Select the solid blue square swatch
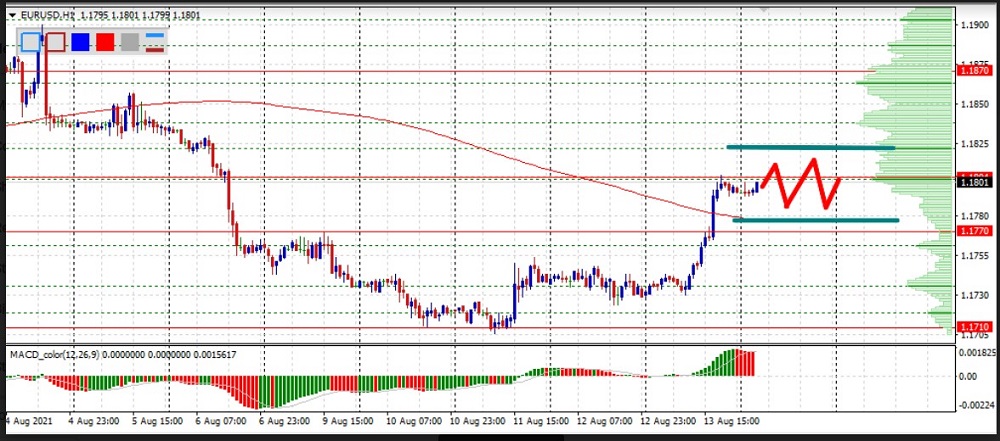Screen dimensions: 1000x441 [x=81, y=42]
